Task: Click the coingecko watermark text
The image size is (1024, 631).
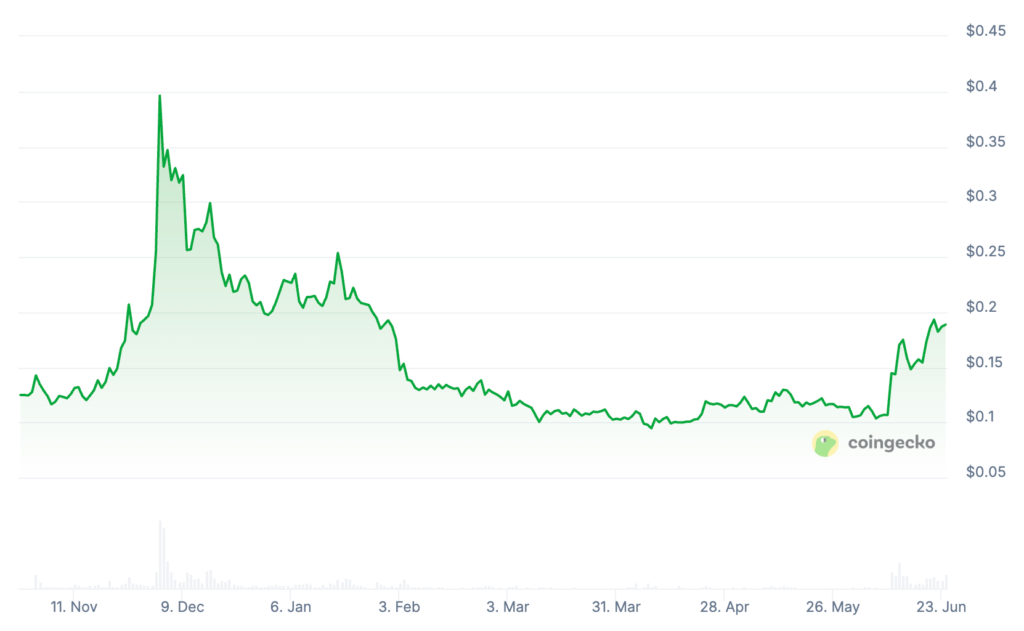Action: point(891,442)
